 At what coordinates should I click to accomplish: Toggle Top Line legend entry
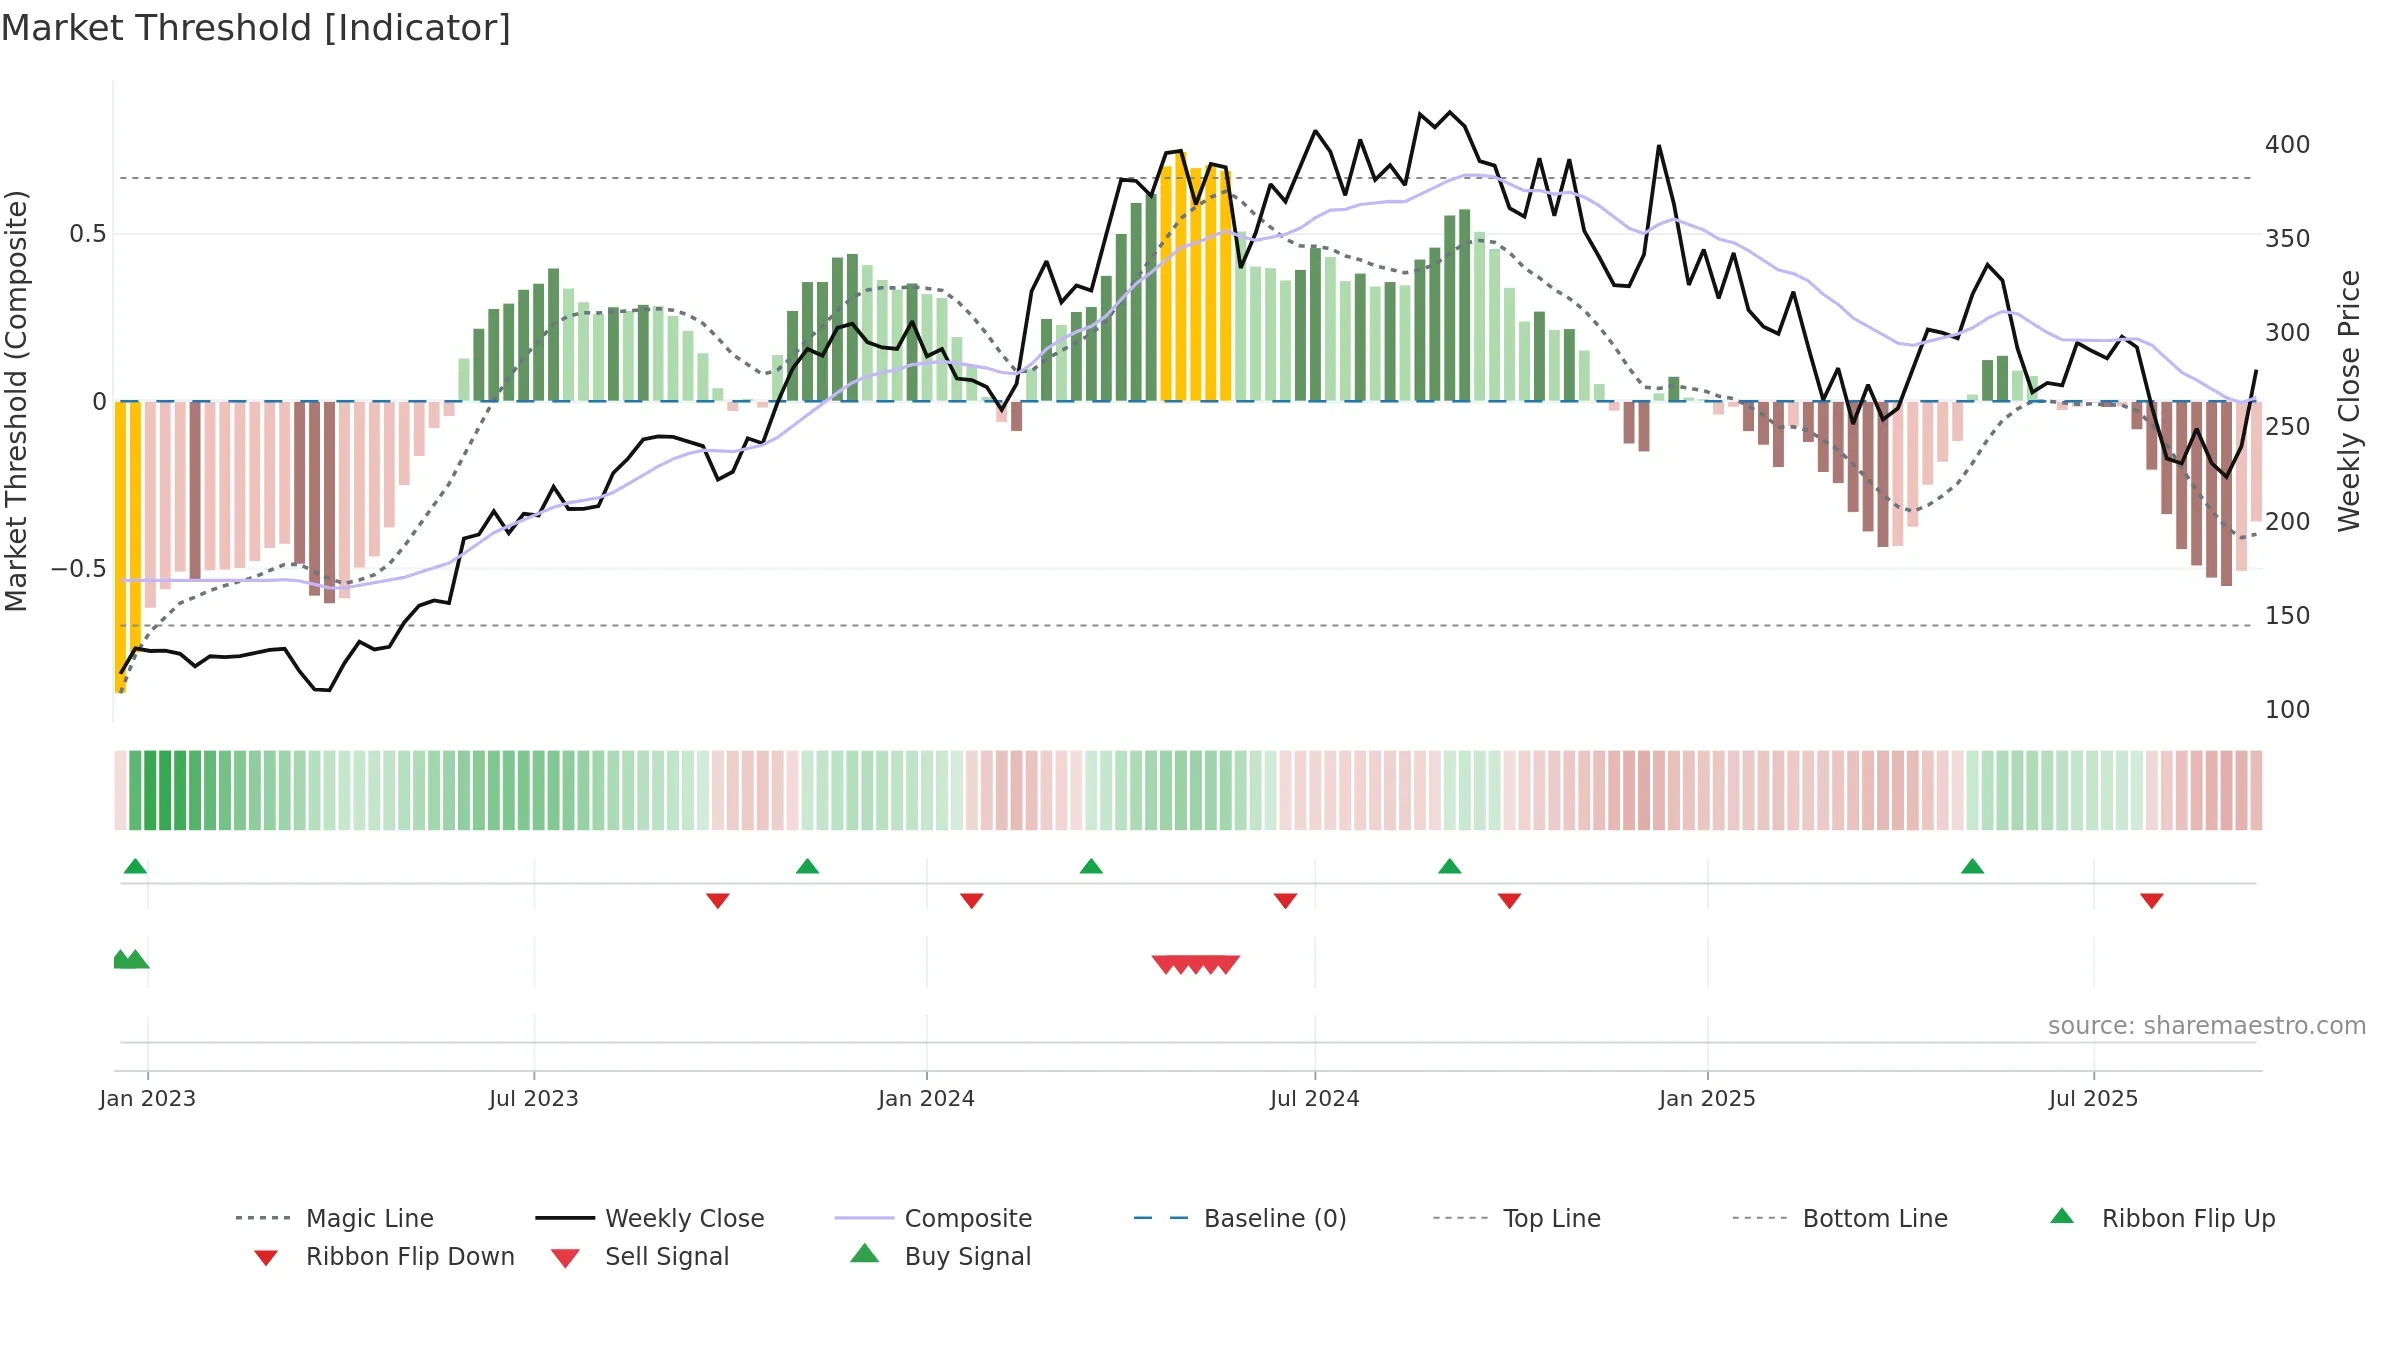(1516, 1218)
